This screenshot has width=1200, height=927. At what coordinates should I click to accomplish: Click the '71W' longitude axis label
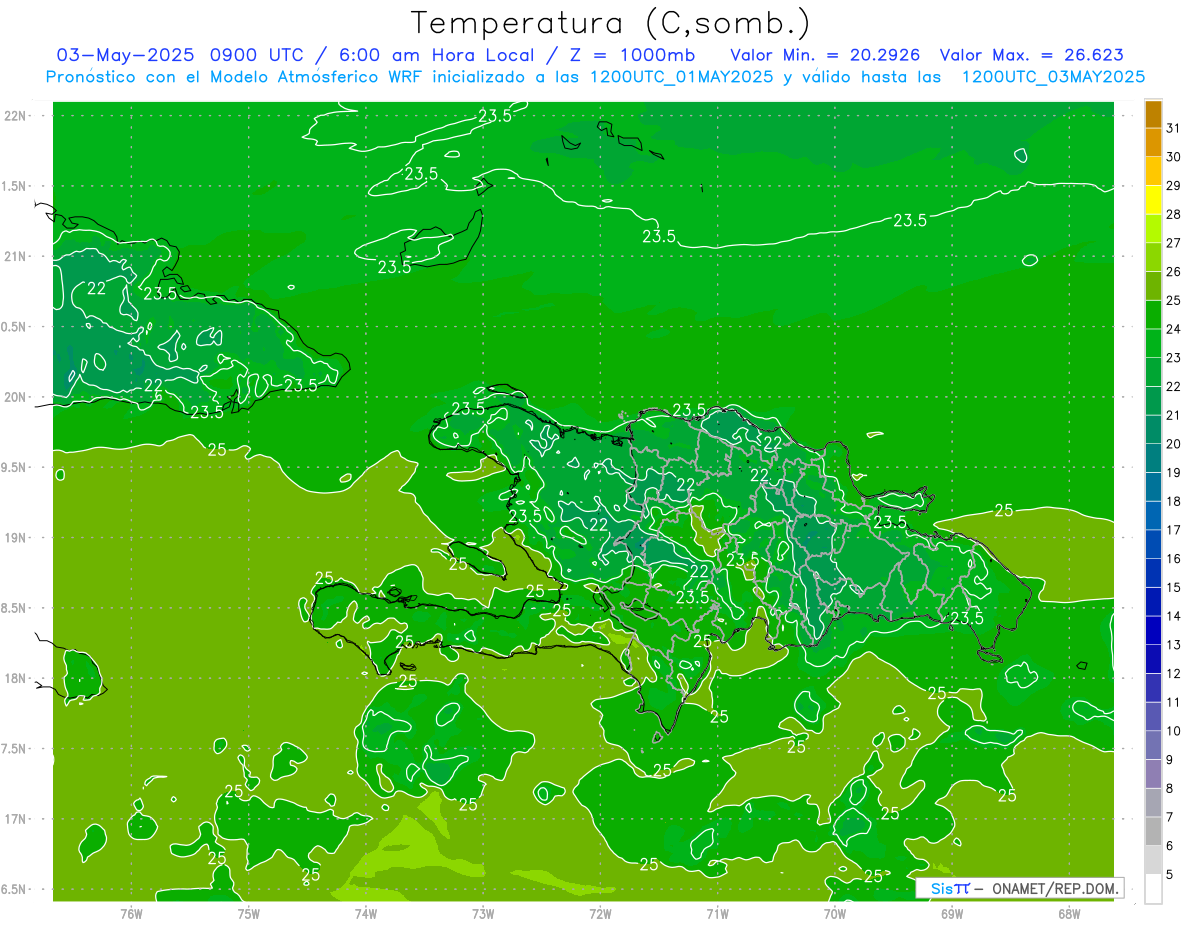coord(717,914)
